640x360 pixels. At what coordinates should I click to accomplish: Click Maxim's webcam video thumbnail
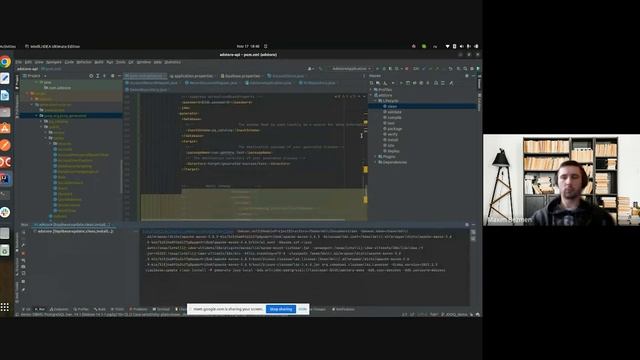(561, 180)
